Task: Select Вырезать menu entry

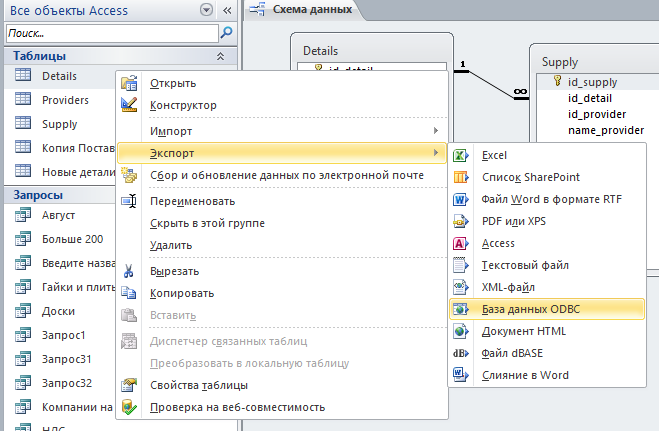Action: (x=282, y=271)
